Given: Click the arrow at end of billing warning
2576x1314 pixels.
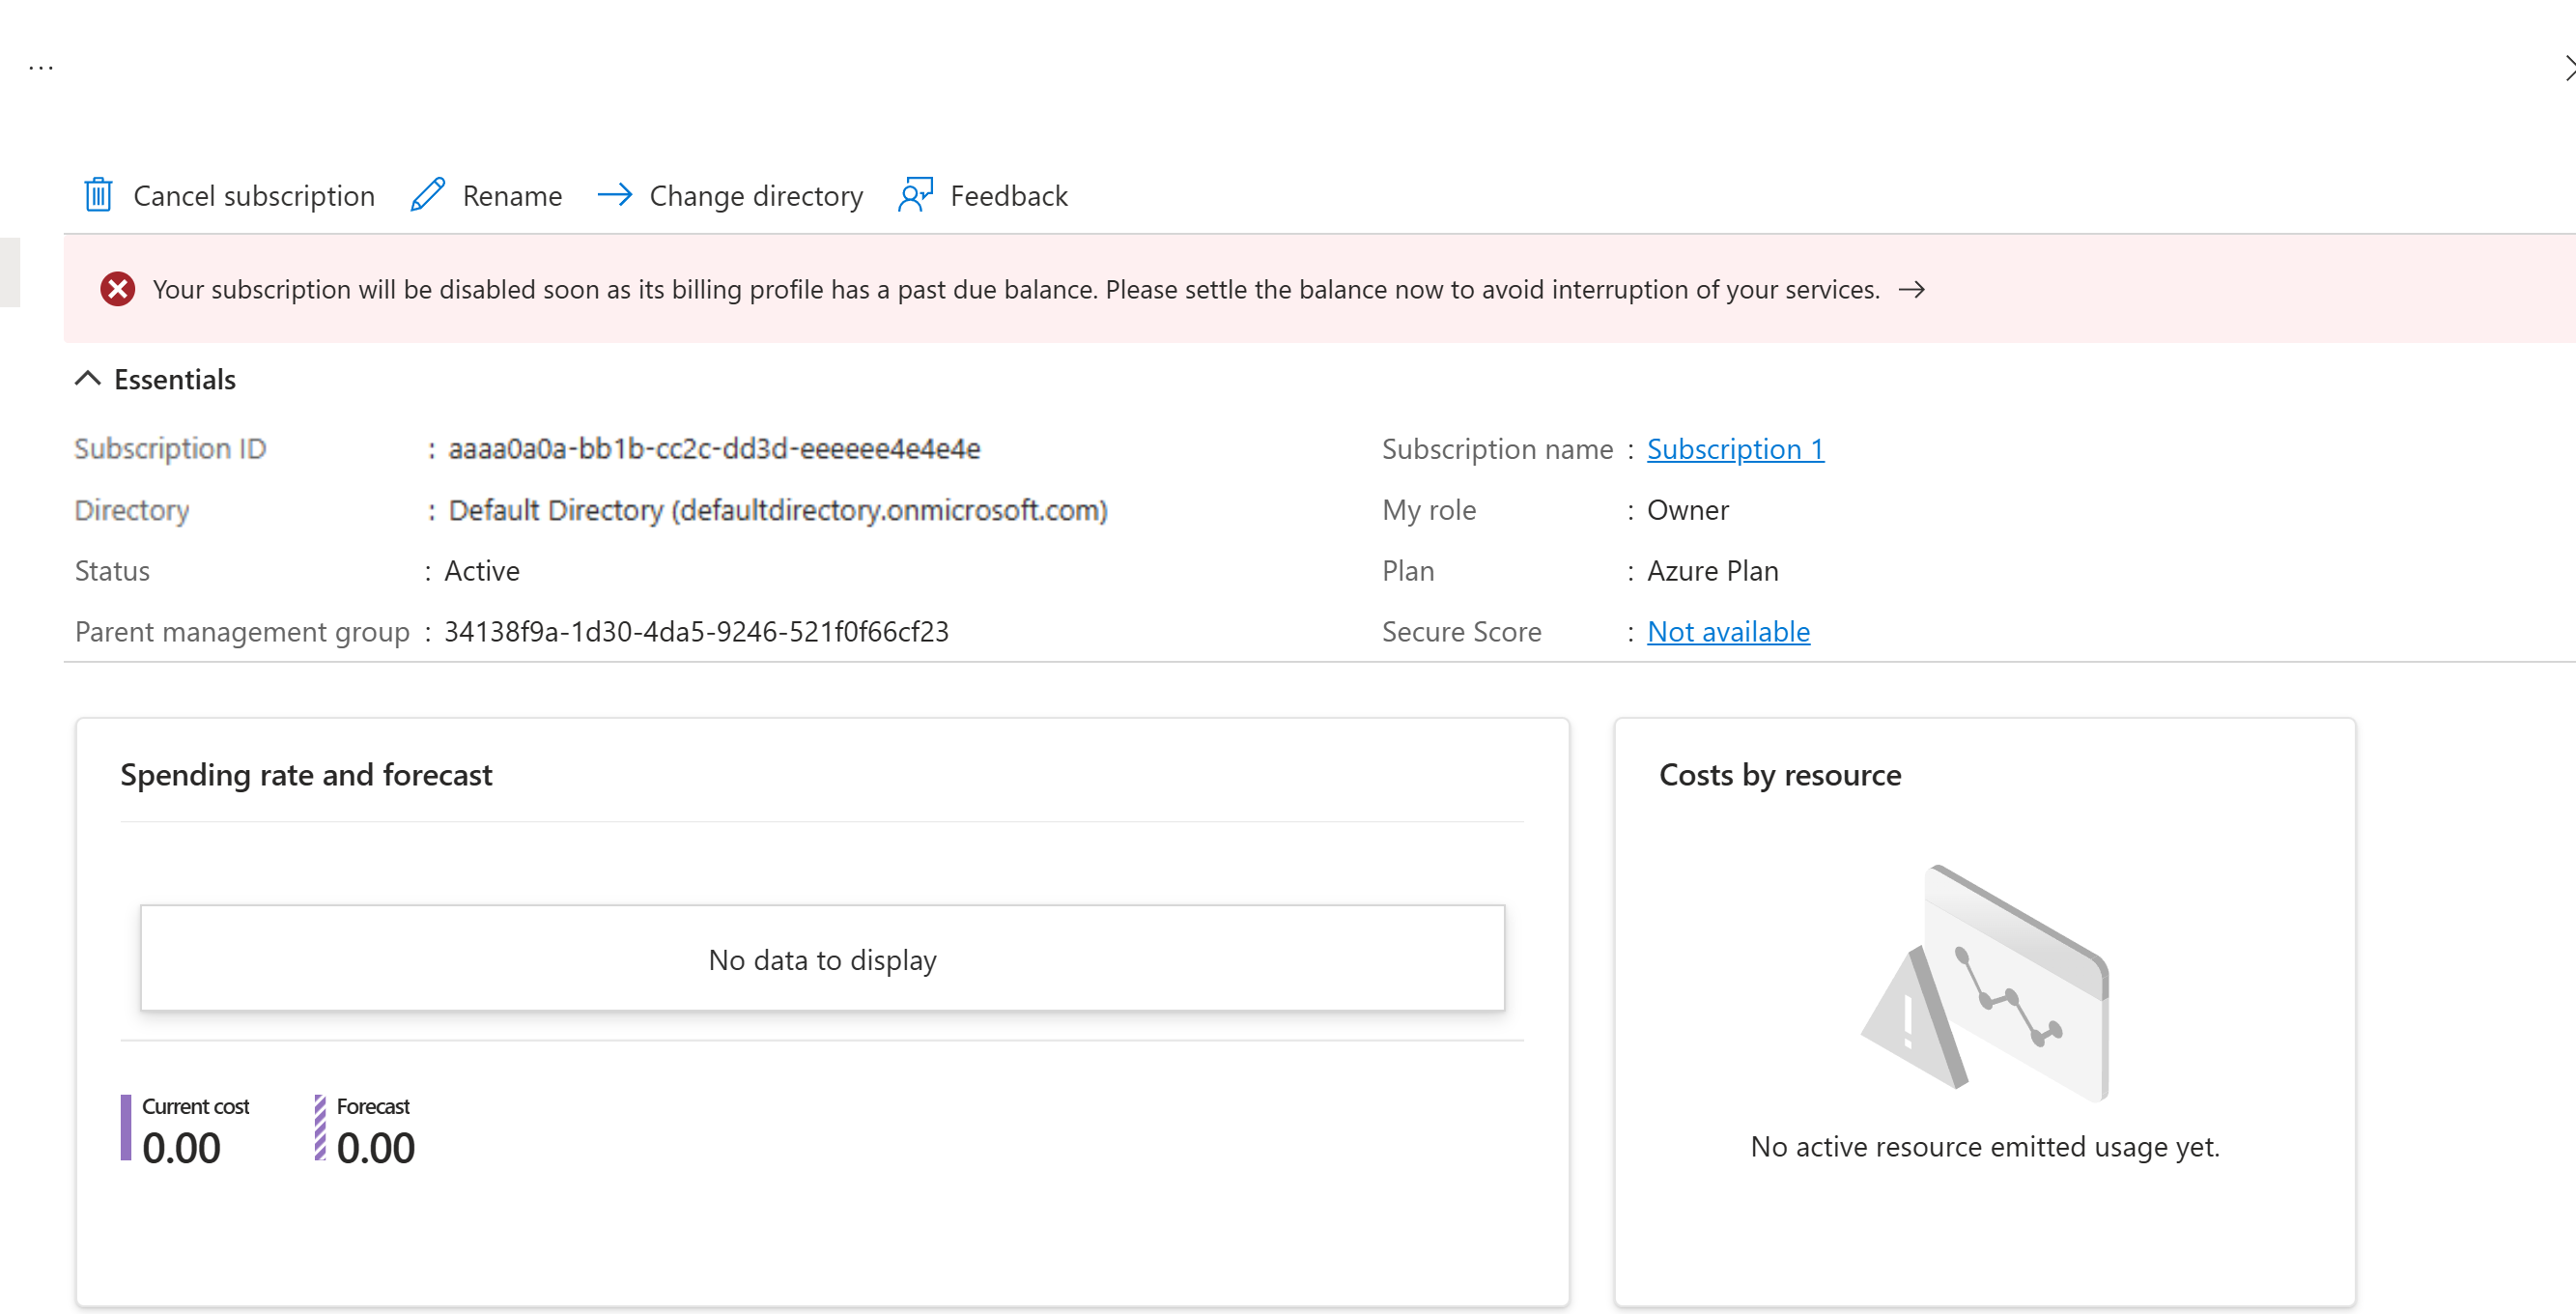Looking at the screenshot, I should coord(1913,290).
